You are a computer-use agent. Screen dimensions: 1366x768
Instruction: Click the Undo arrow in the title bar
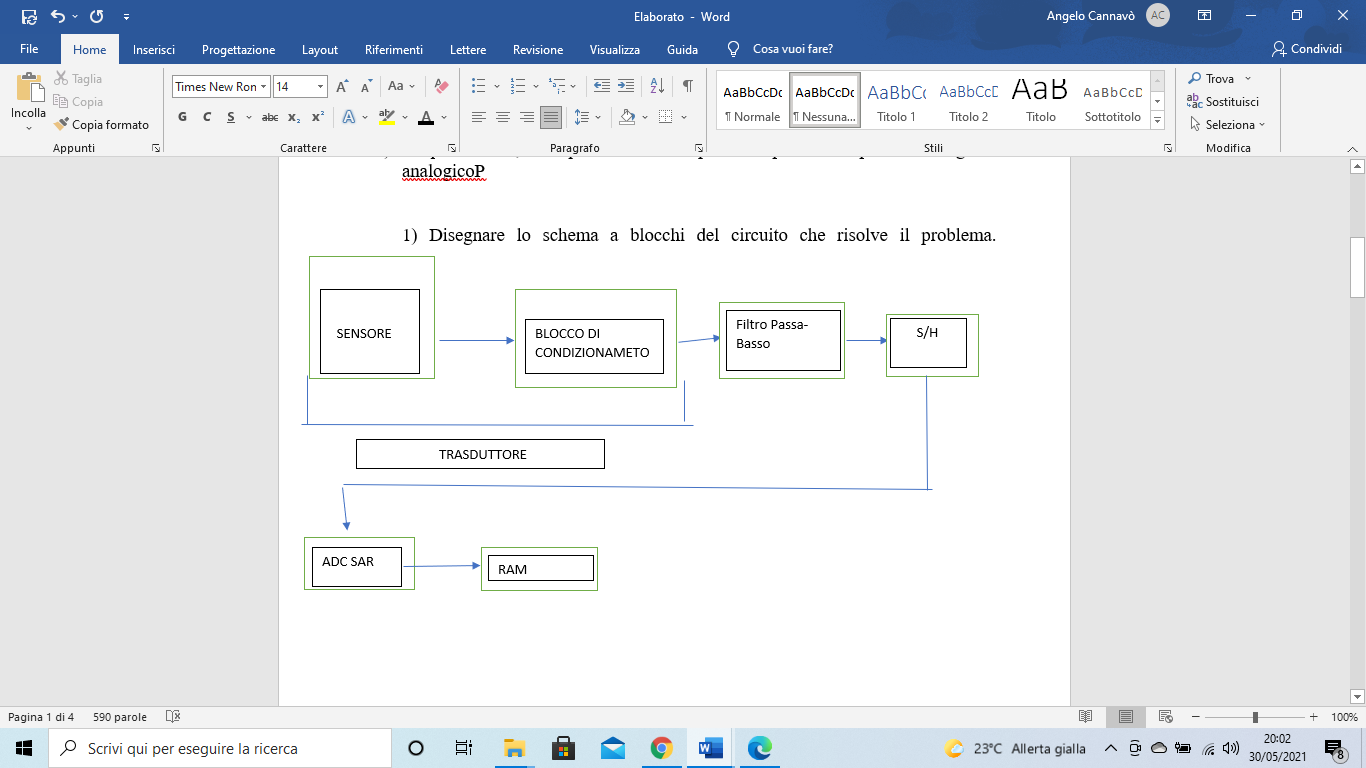click(57, 16)
